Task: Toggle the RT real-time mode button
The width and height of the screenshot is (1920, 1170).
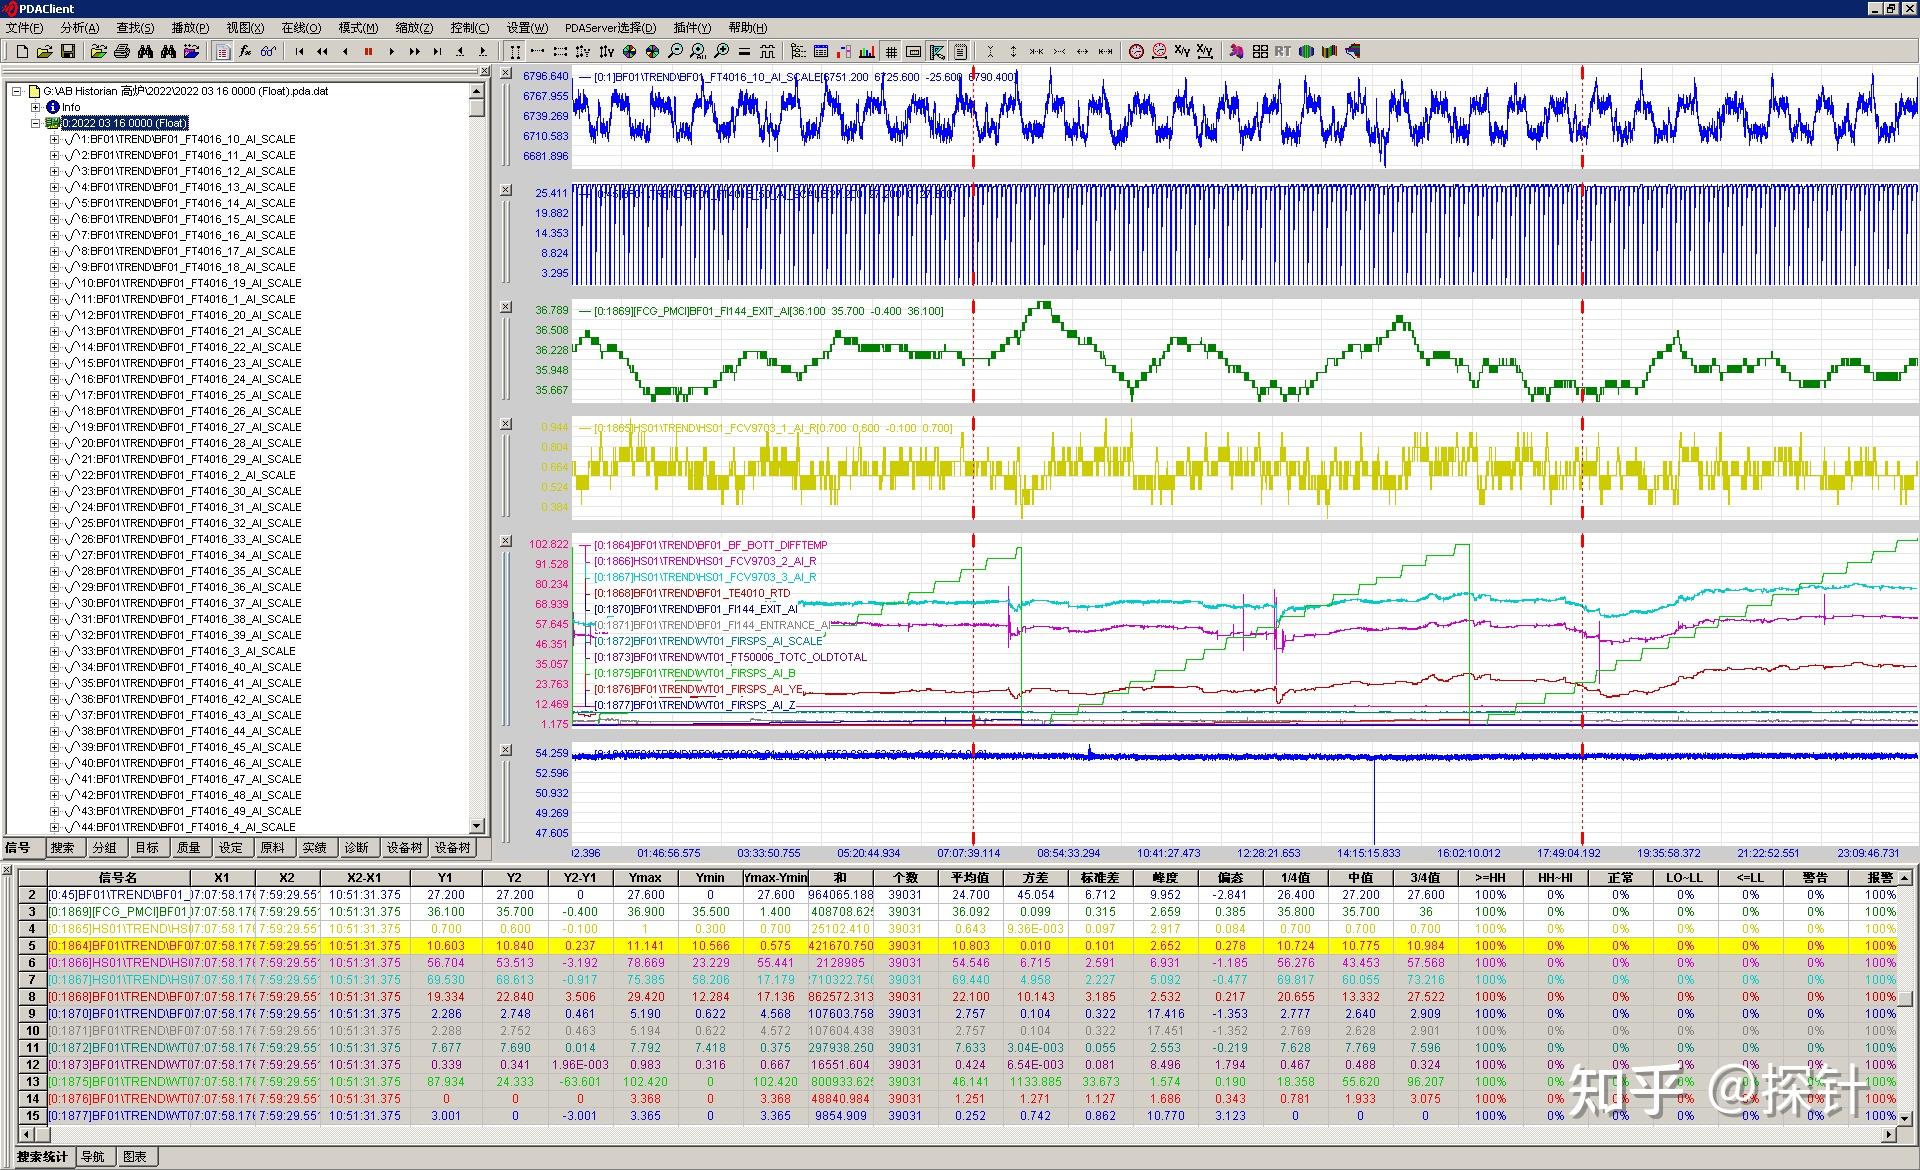Action: tap(1283, 51)
